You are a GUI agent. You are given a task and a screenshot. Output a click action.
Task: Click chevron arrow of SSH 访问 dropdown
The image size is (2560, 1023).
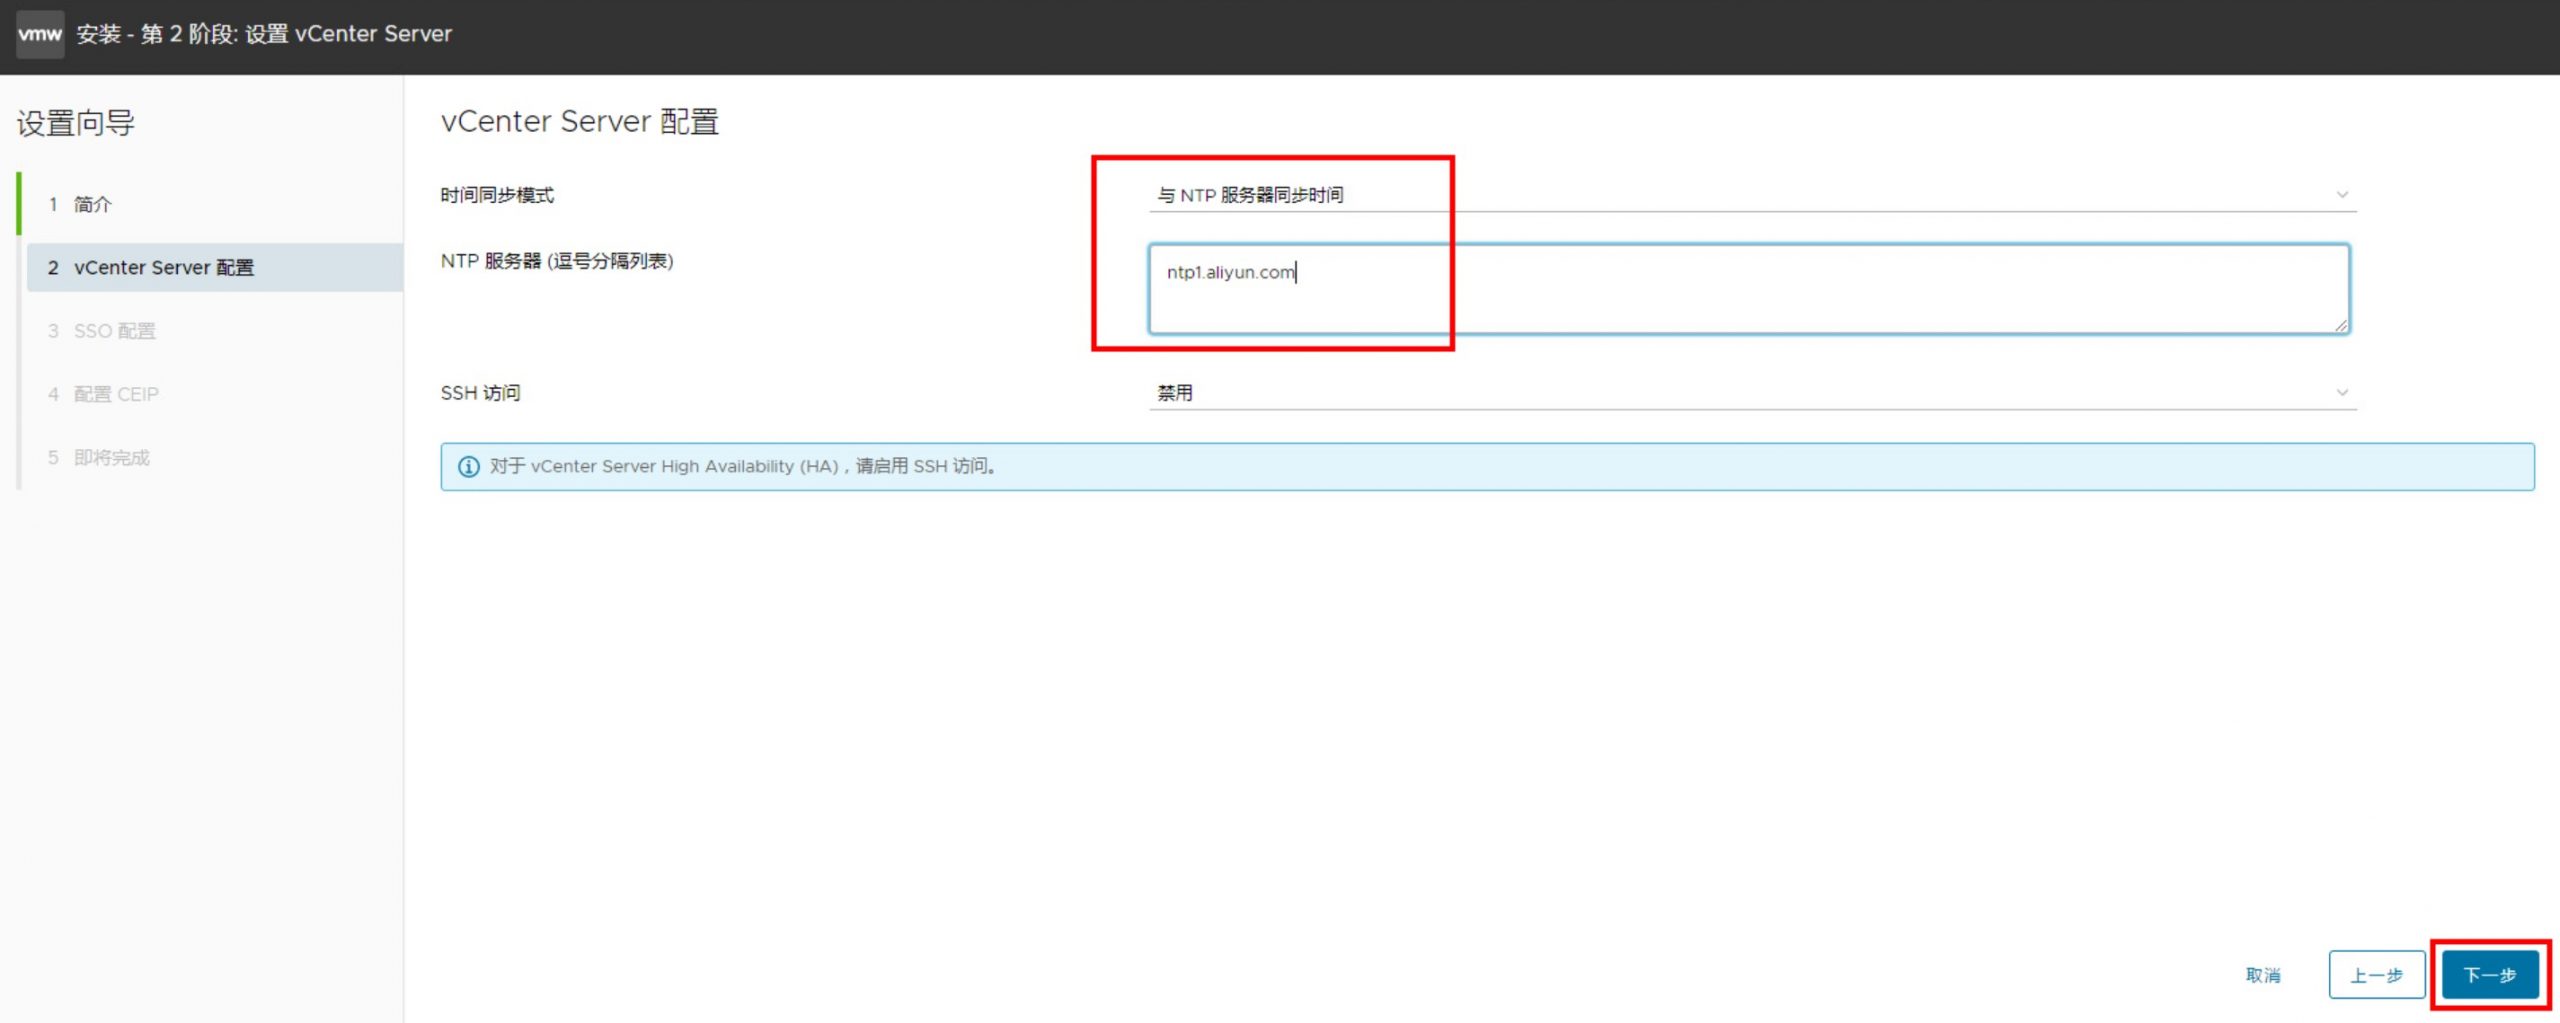(2342, 393)
